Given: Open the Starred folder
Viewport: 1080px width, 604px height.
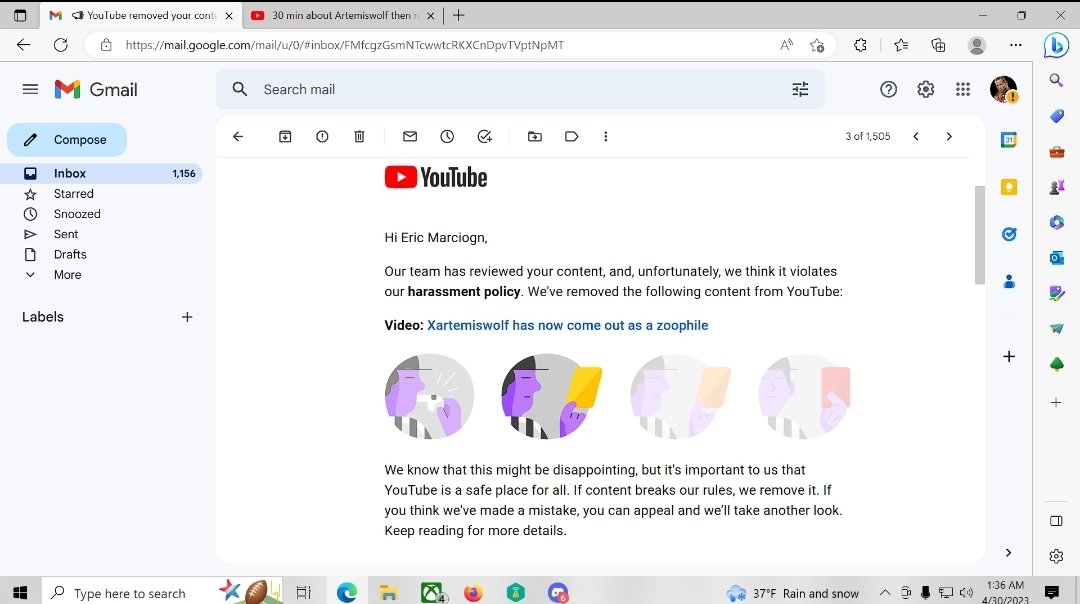Looking at the screenshot, I should (74, 194).
